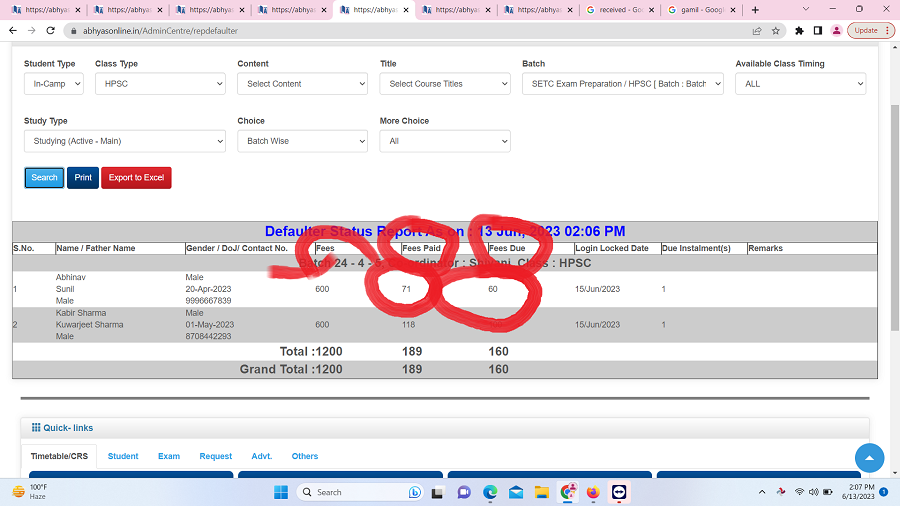Open the Choice dropdown set to Batch Wise
The width and height of the screenshot is (900, 506).
tap(302, 141)
